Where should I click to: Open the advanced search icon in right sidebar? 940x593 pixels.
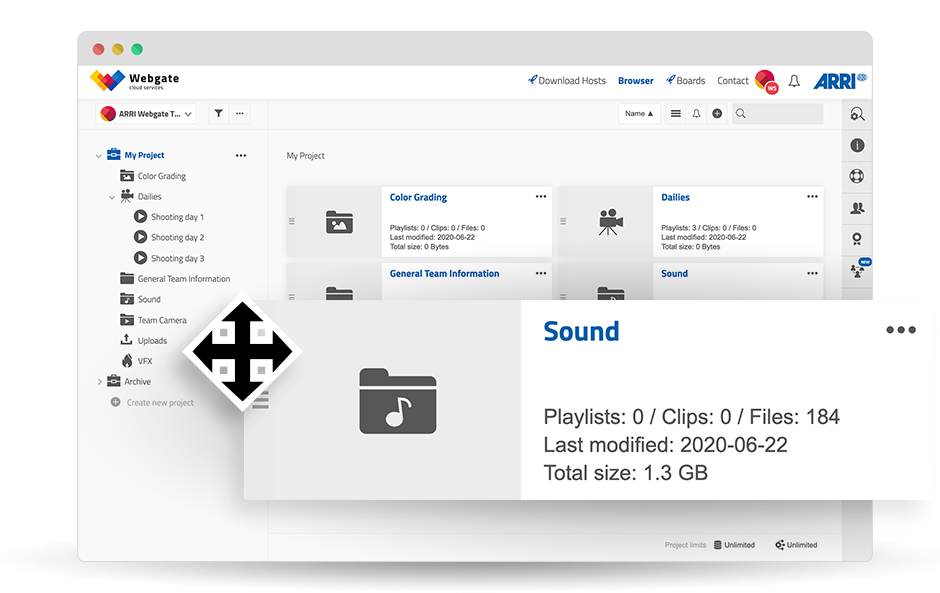857,115
